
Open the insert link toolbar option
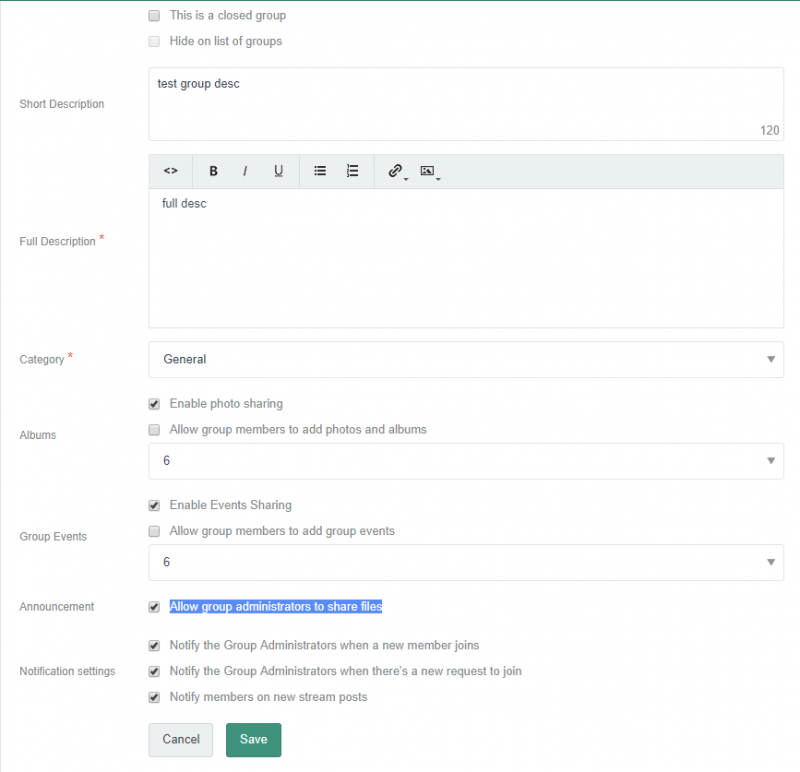point(396,171)
